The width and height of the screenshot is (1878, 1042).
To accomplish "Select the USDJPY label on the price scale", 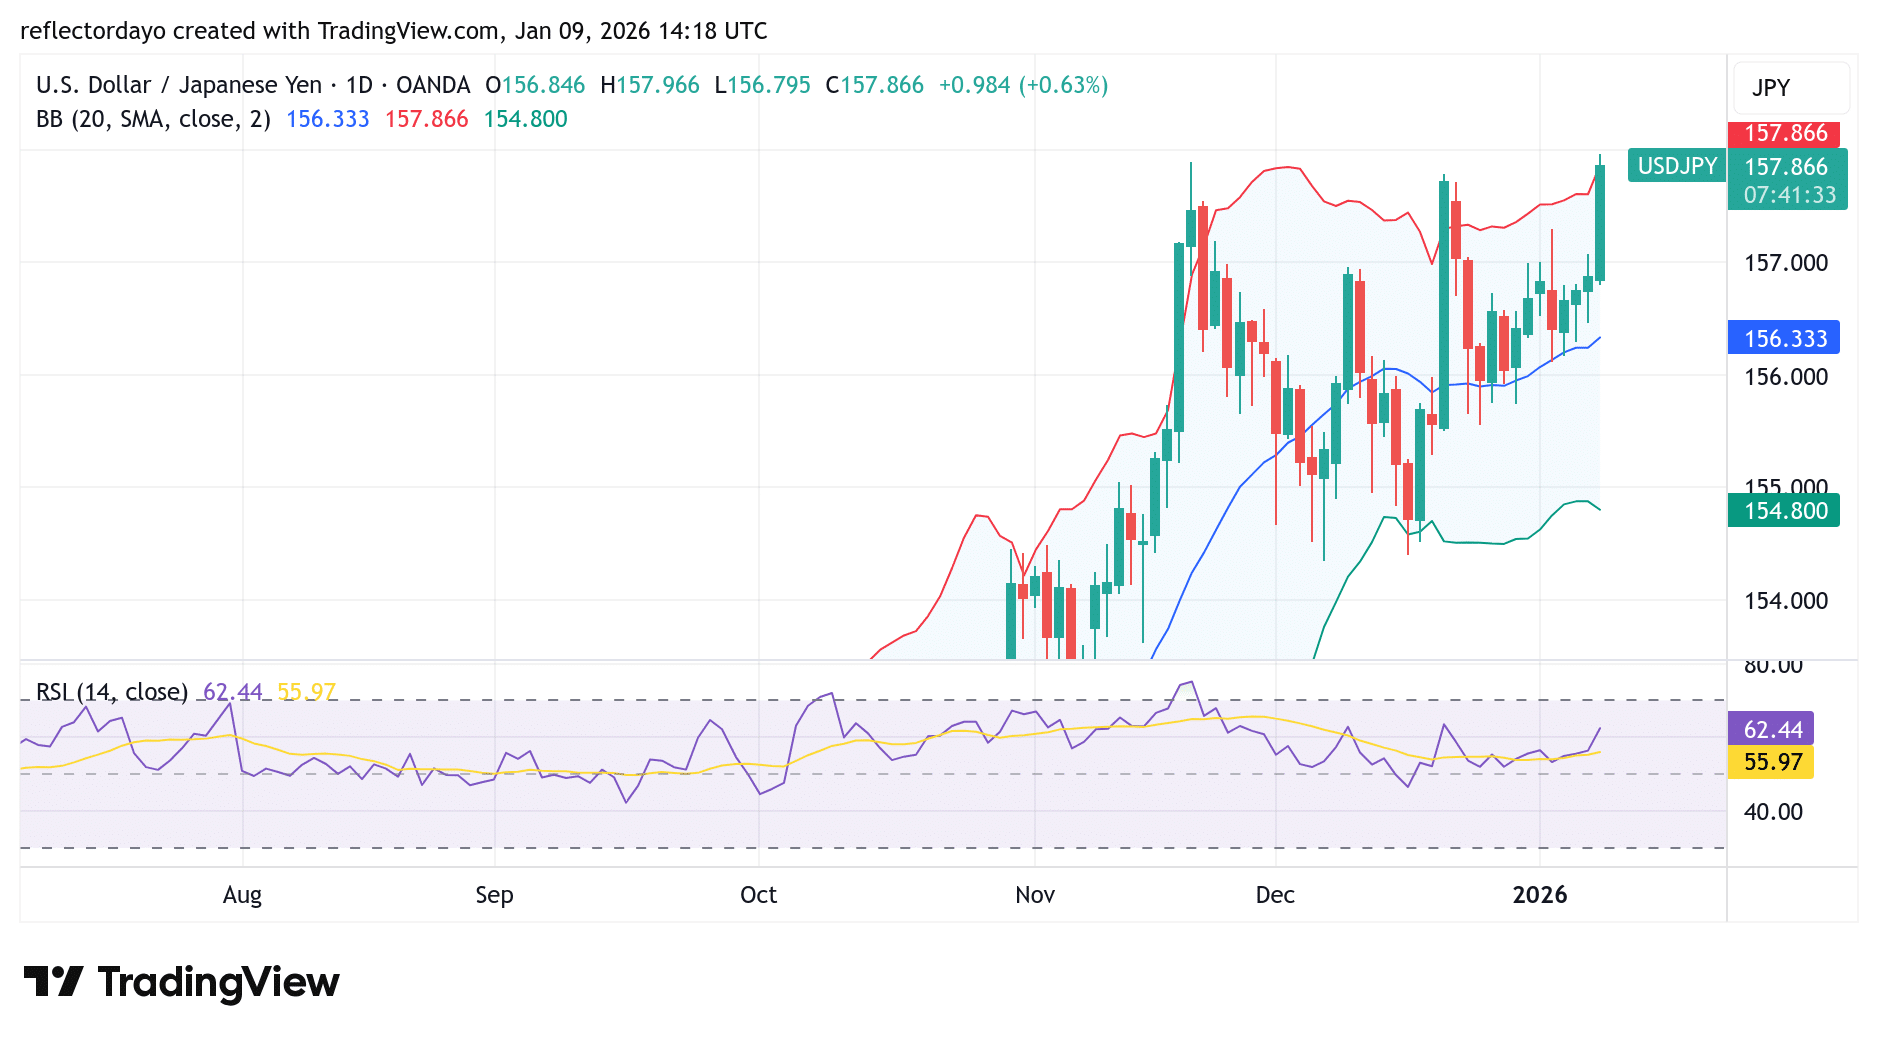I will pyautogui.click(x=1676, y=166).
